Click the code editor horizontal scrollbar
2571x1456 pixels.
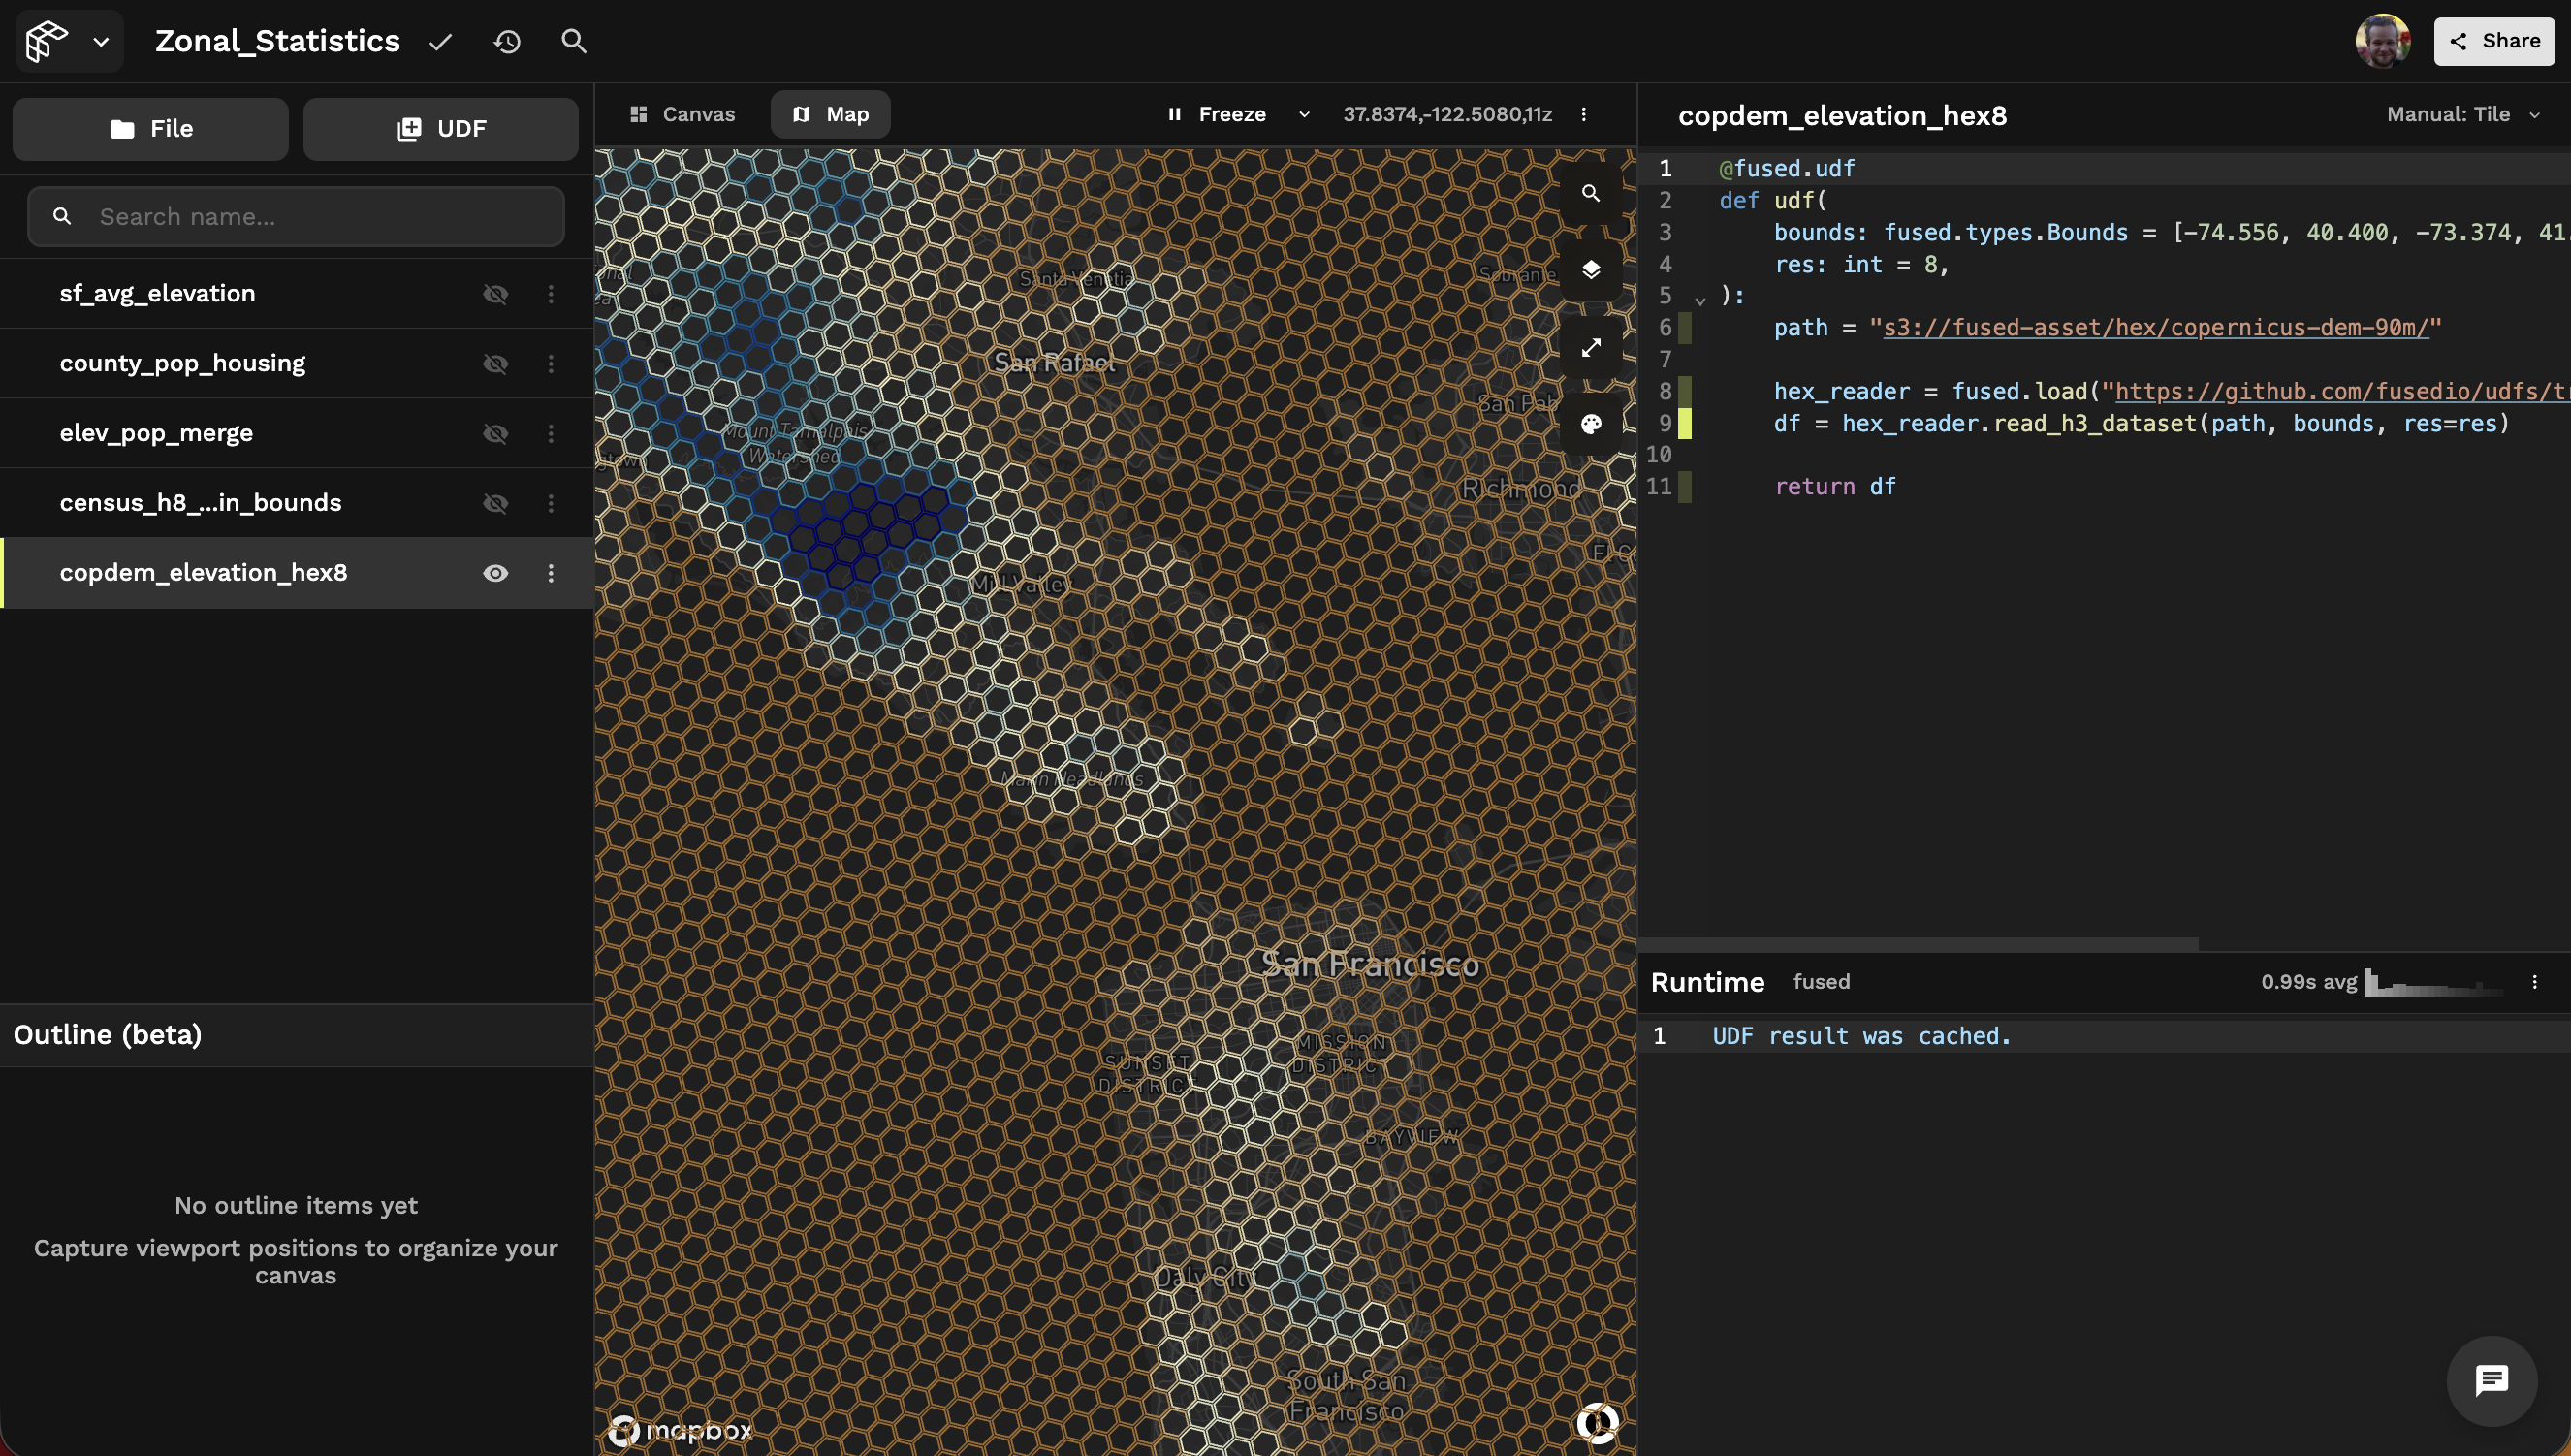(1918, 943)
